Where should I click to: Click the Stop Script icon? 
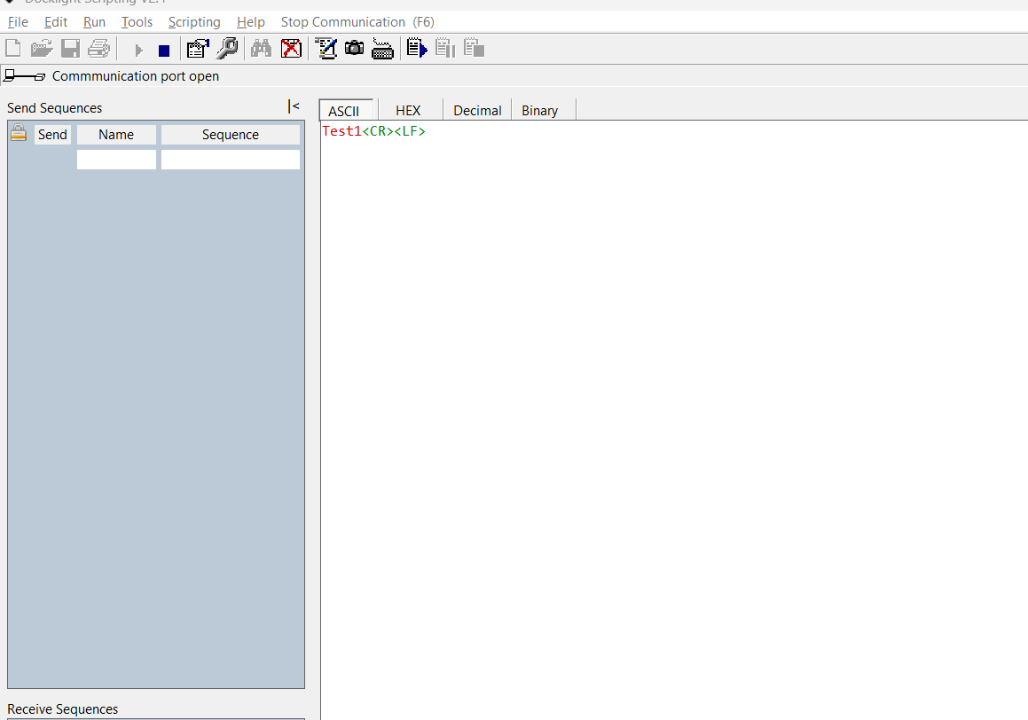click(473, 49)
